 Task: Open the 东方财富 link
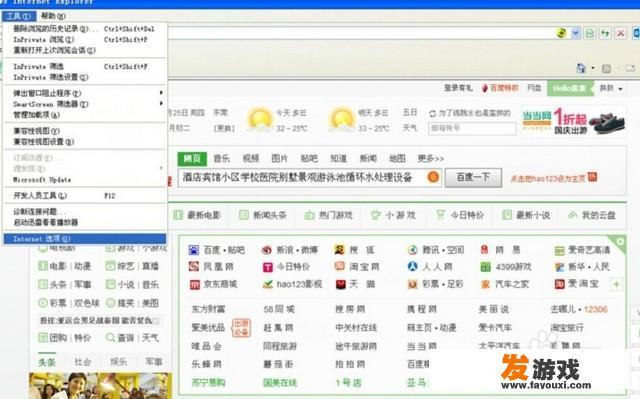tap(208, 309)
